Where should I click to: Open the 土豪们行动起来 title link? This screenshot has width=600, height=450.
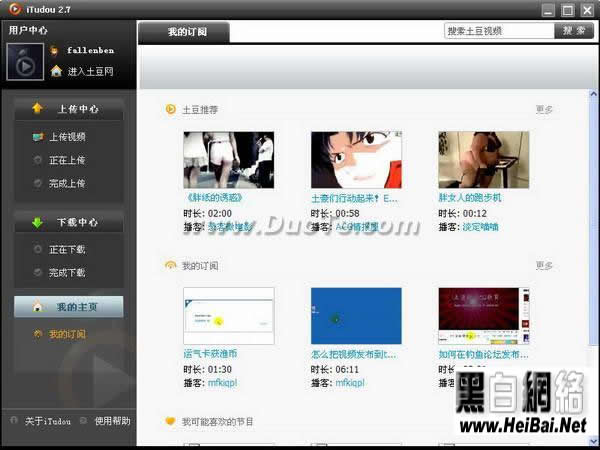coord(354,198)
